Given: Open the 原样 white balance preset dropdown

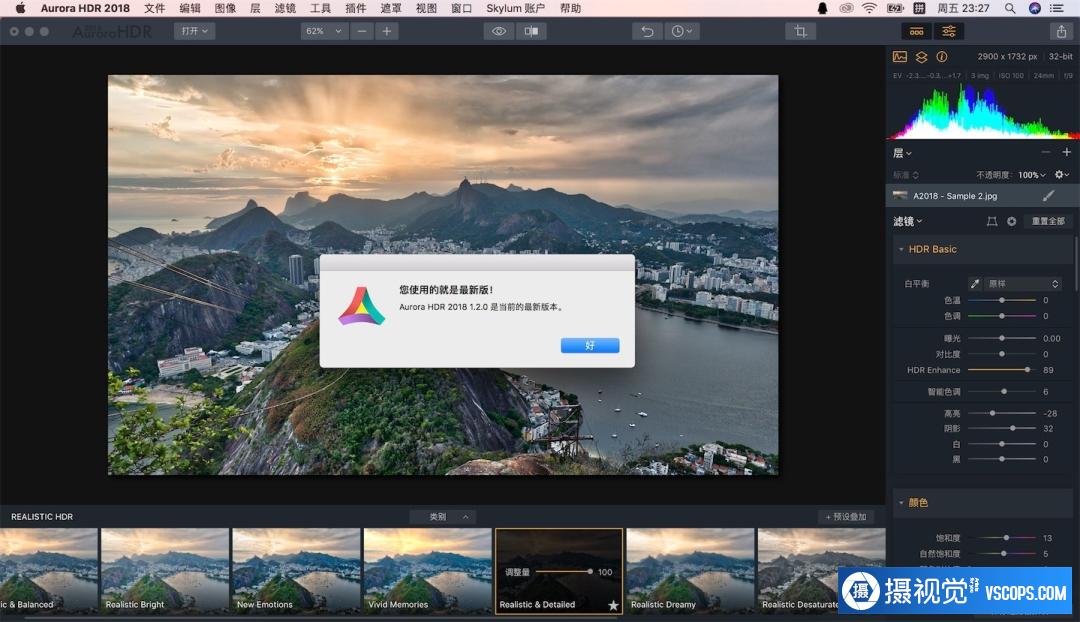Looking at the screenshot, I should point(1023,284).
